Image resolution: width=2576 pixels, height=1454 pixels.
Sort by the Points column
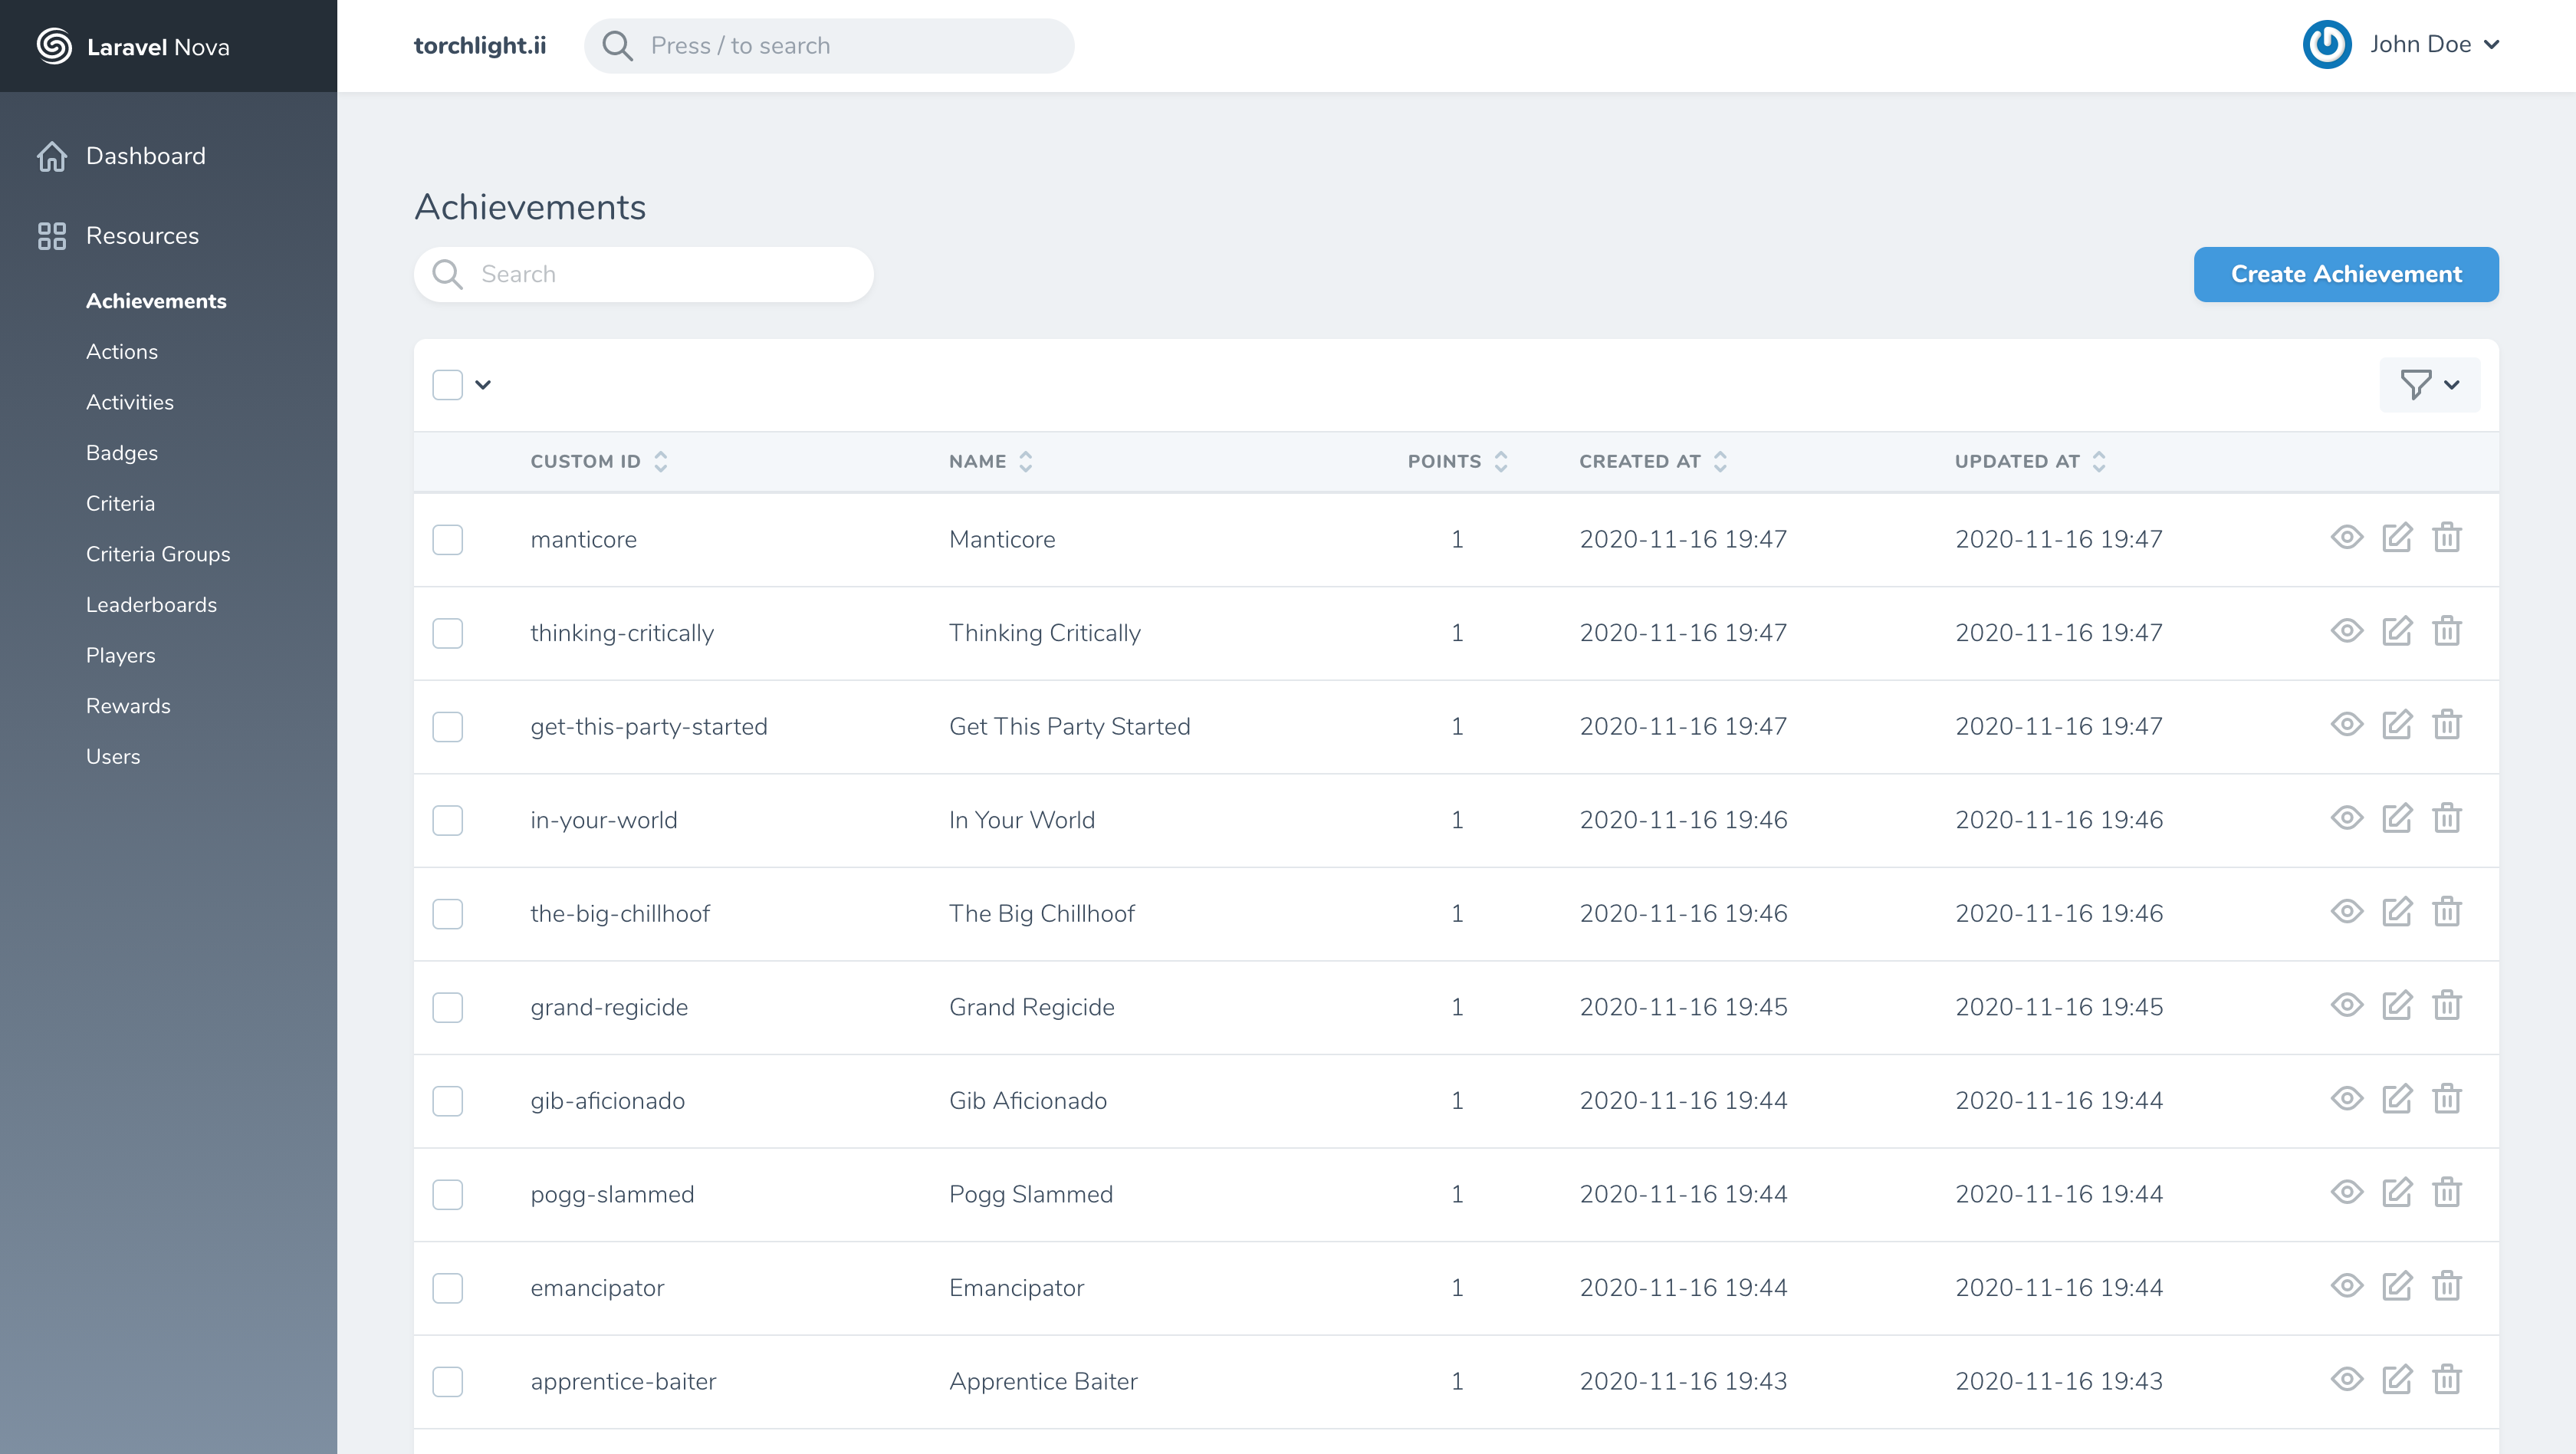1457,461
